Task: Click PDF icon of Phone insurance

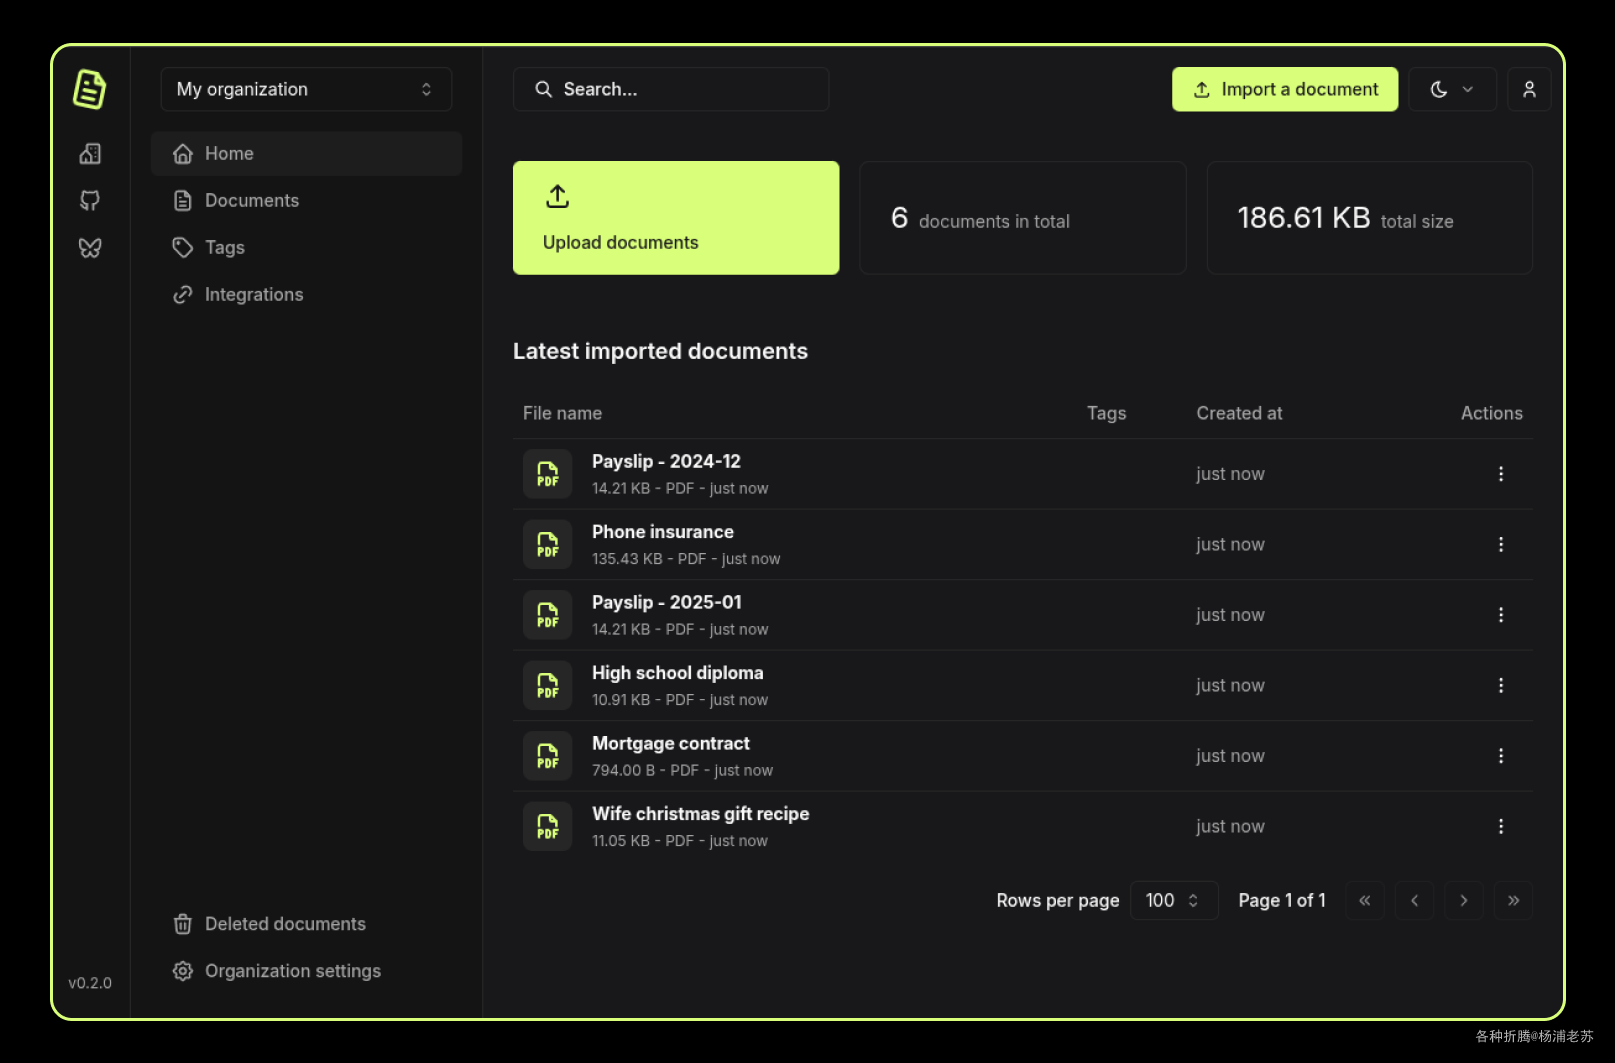Action: click(x=548, y=544)
